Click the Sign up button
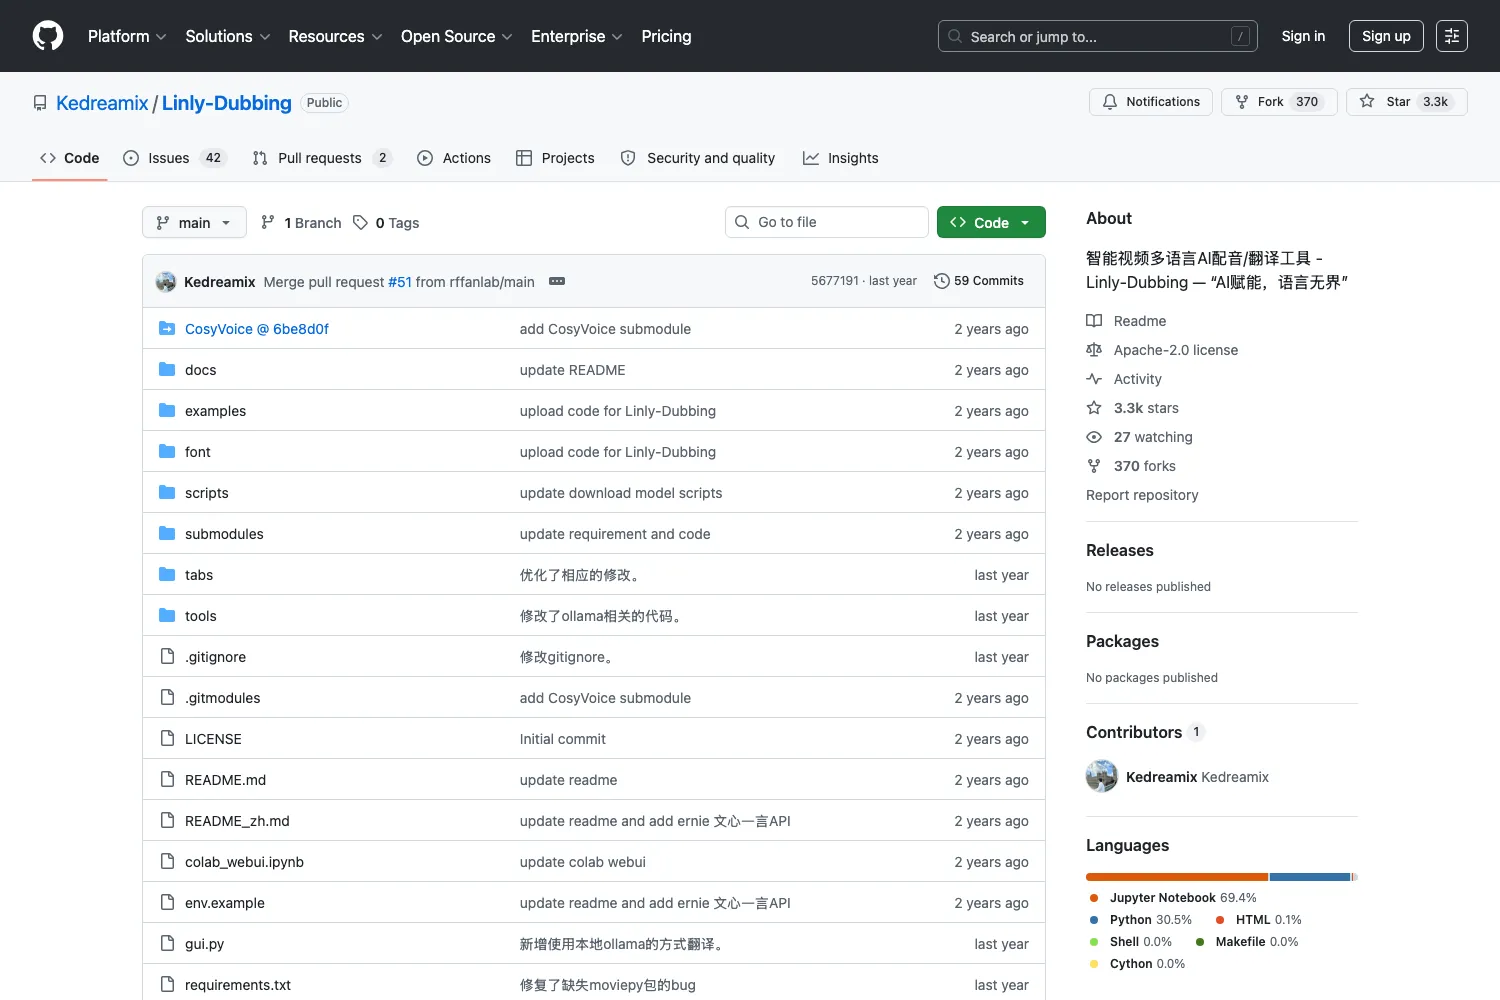Viewport: 1500px width, 1000px height. click(1386, 36)
